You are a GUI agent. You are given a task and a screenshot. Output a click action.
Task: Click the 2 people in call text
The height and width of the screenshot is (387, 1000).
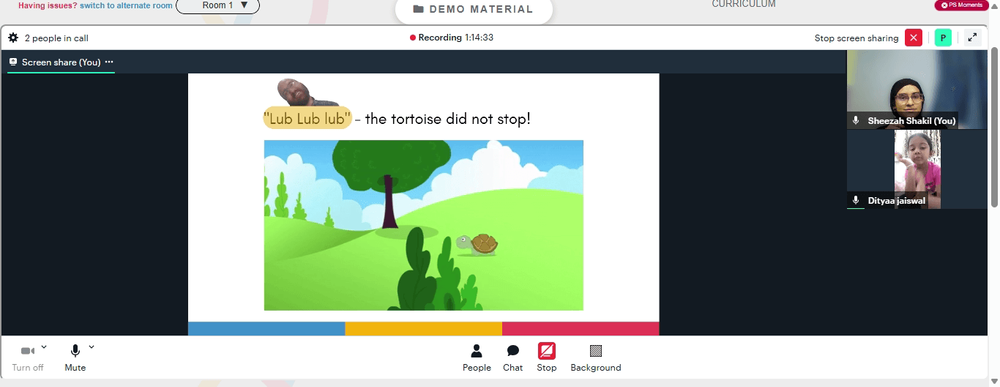point(56,38)
